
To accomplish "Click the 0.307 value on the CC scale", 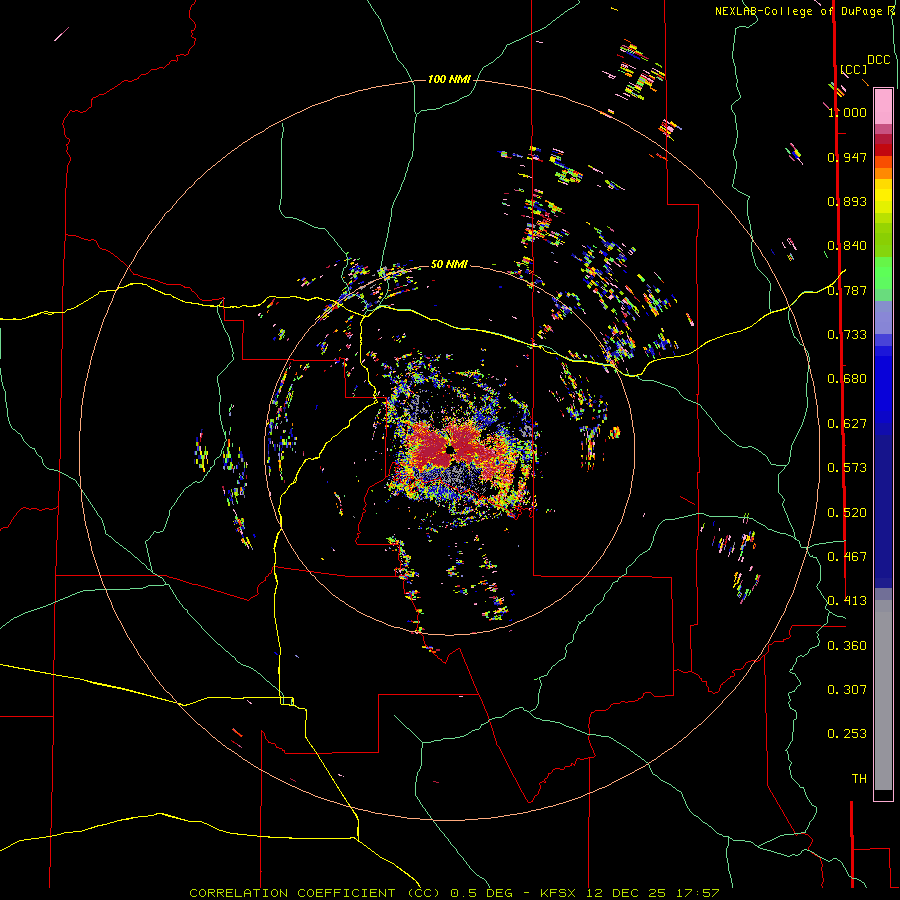I will coord(847,690).
